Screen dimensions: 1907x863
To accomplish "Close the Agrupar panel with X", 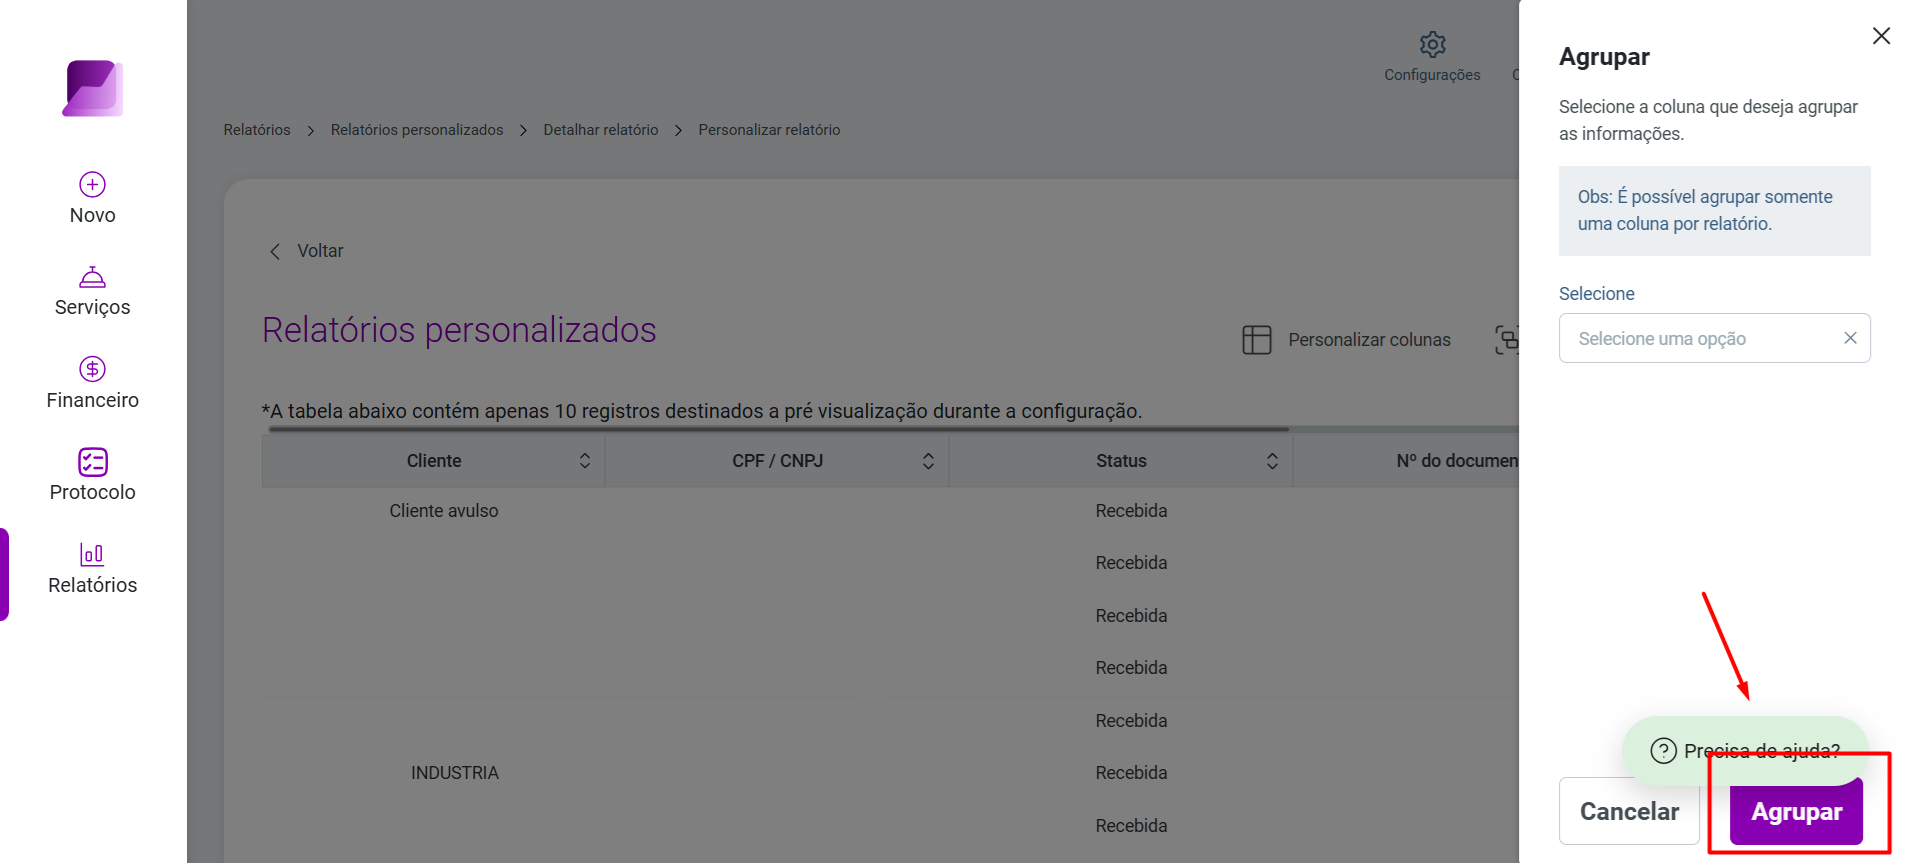I will click(x=1881, y=36).
